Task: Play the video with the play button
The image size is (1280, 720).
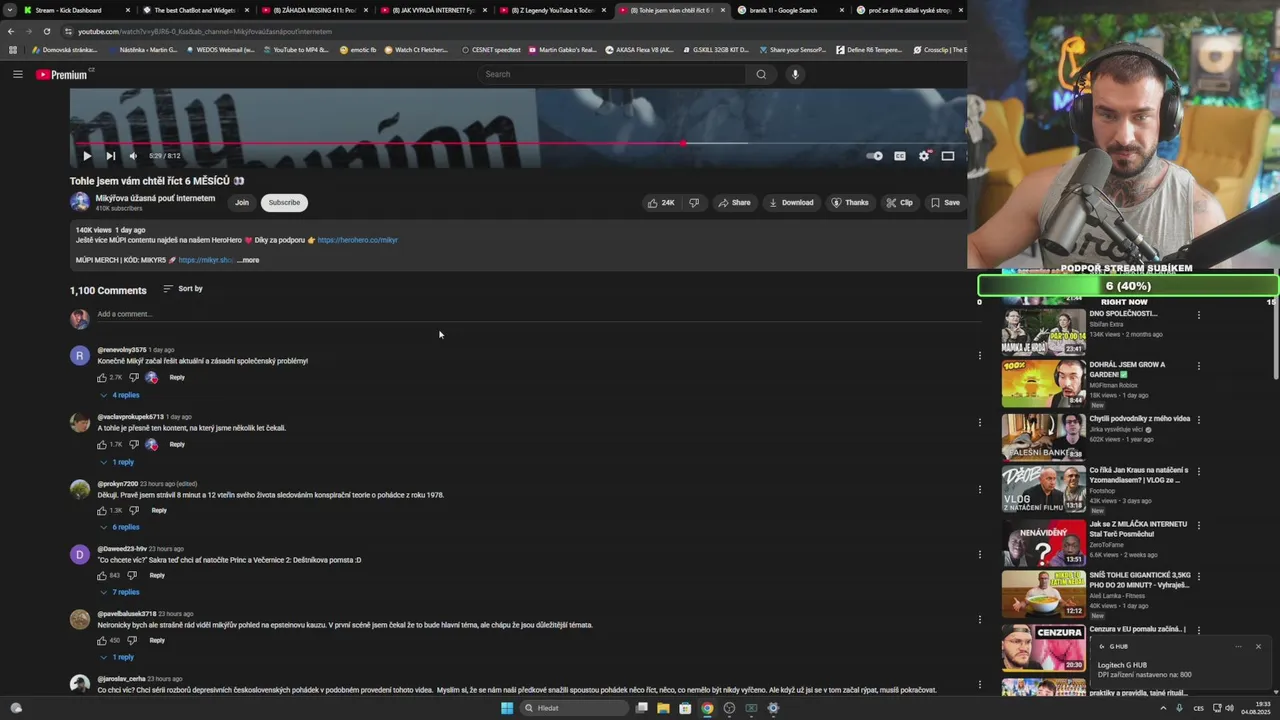Action: [87, 156]
